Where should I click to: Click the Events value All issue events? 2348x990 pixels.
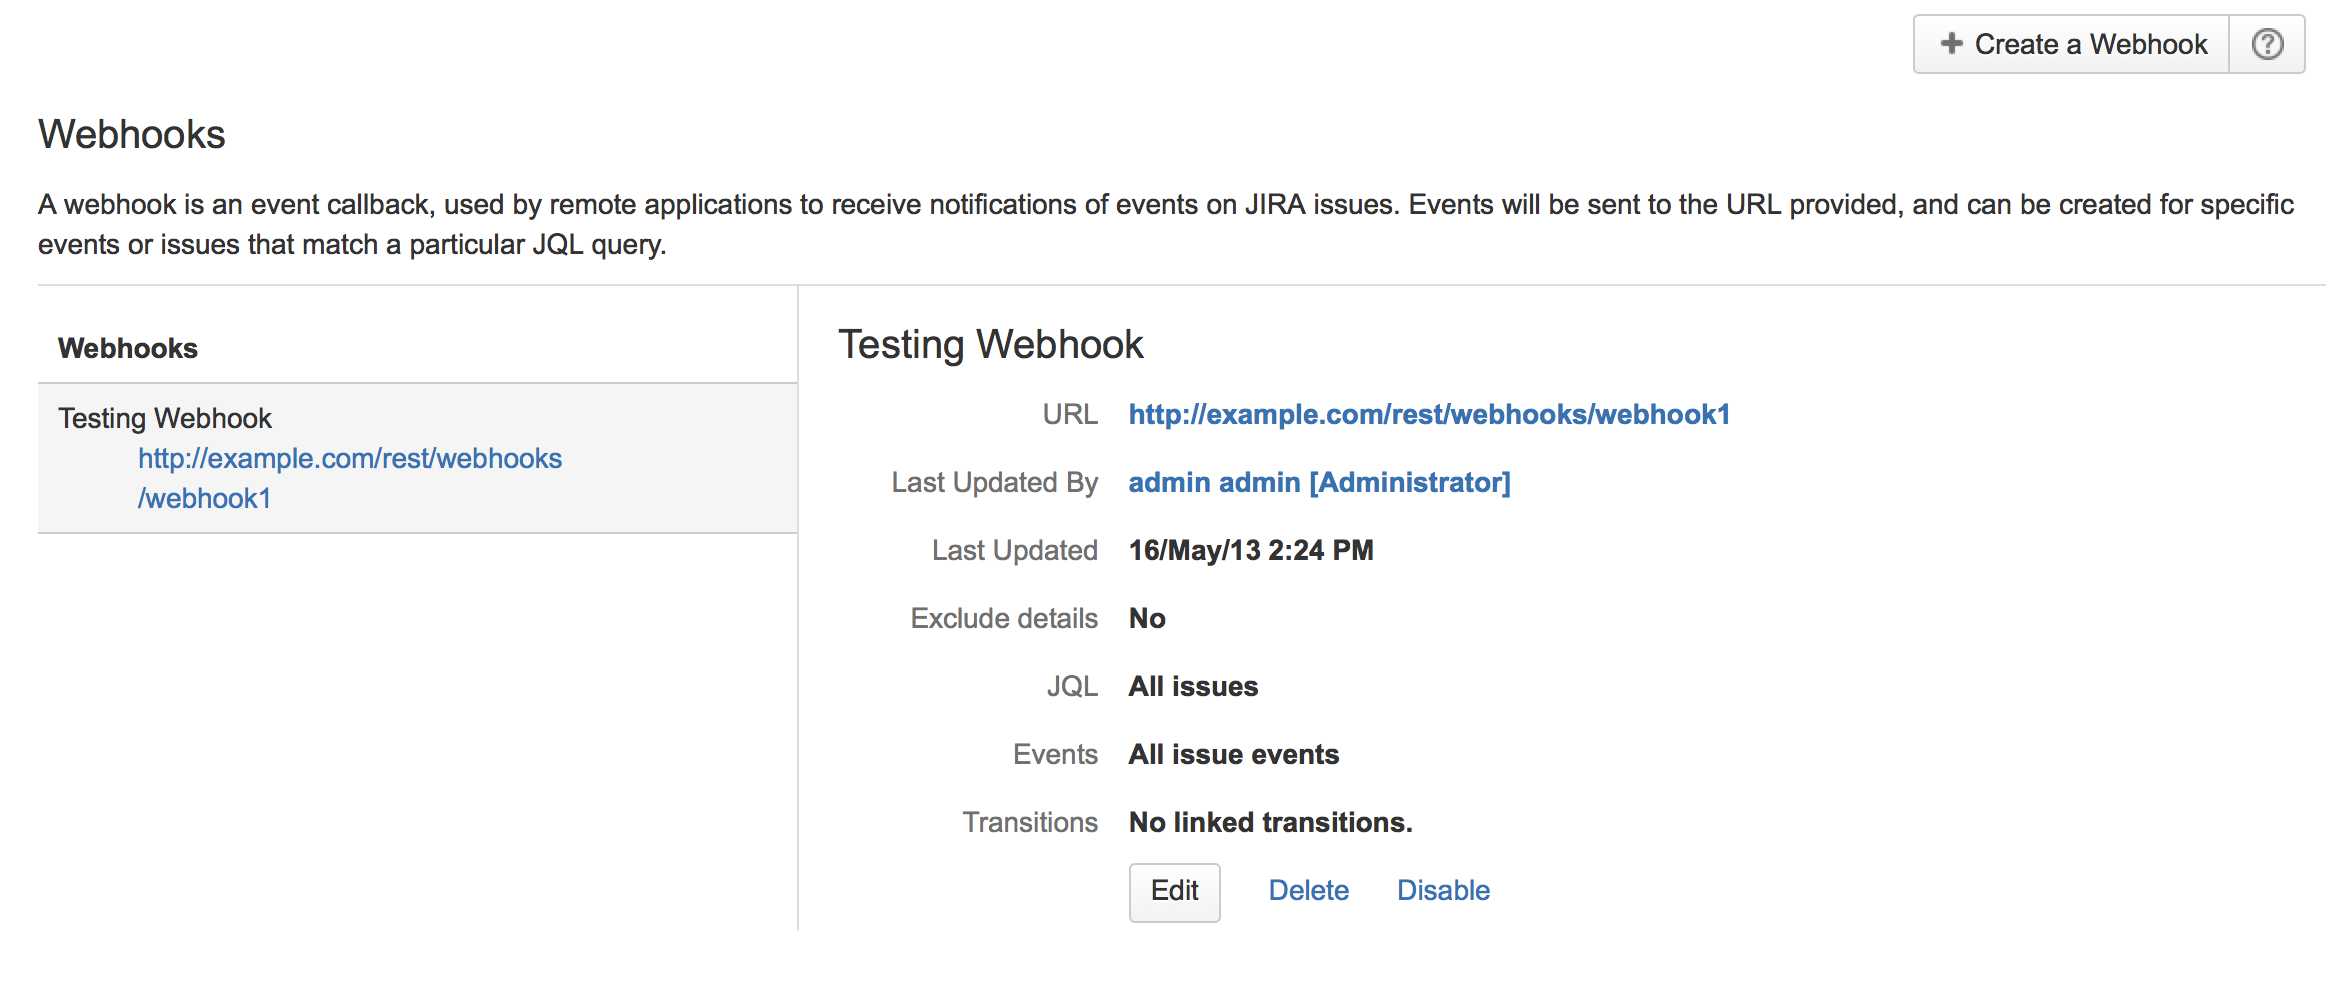coord(1233,755)
